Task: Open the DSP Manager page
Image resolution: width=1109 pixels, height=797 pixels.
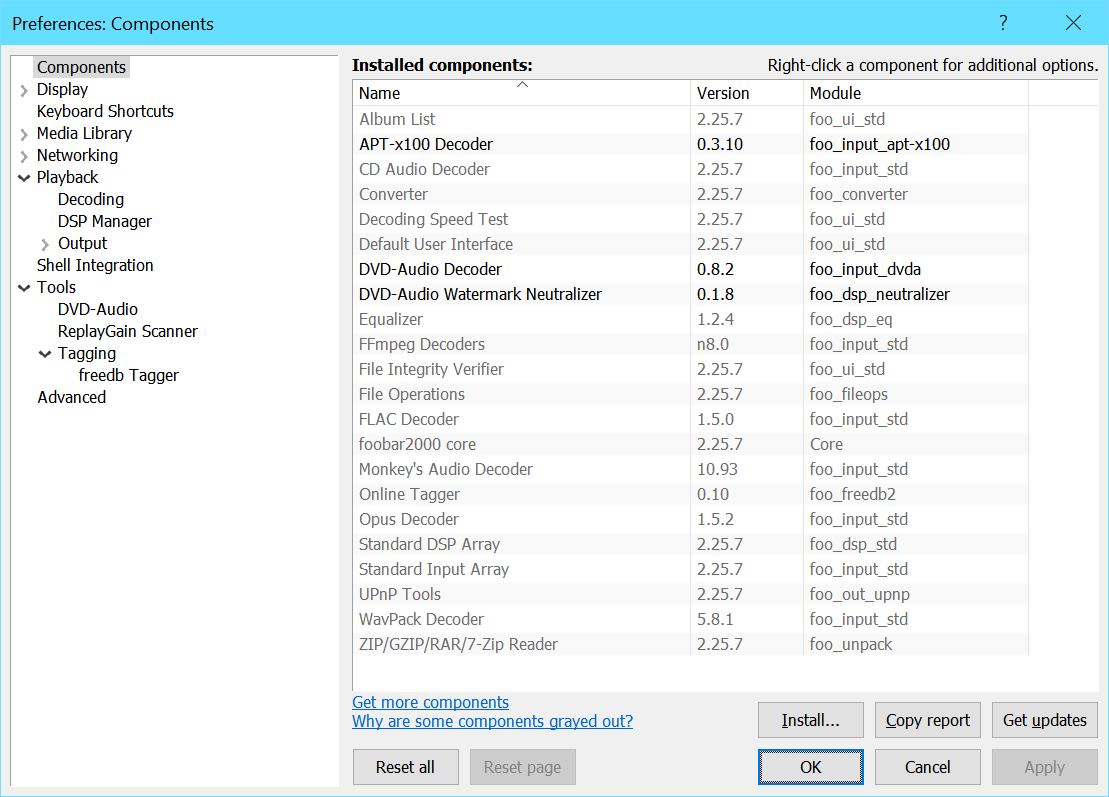Action: coord(105,221)
